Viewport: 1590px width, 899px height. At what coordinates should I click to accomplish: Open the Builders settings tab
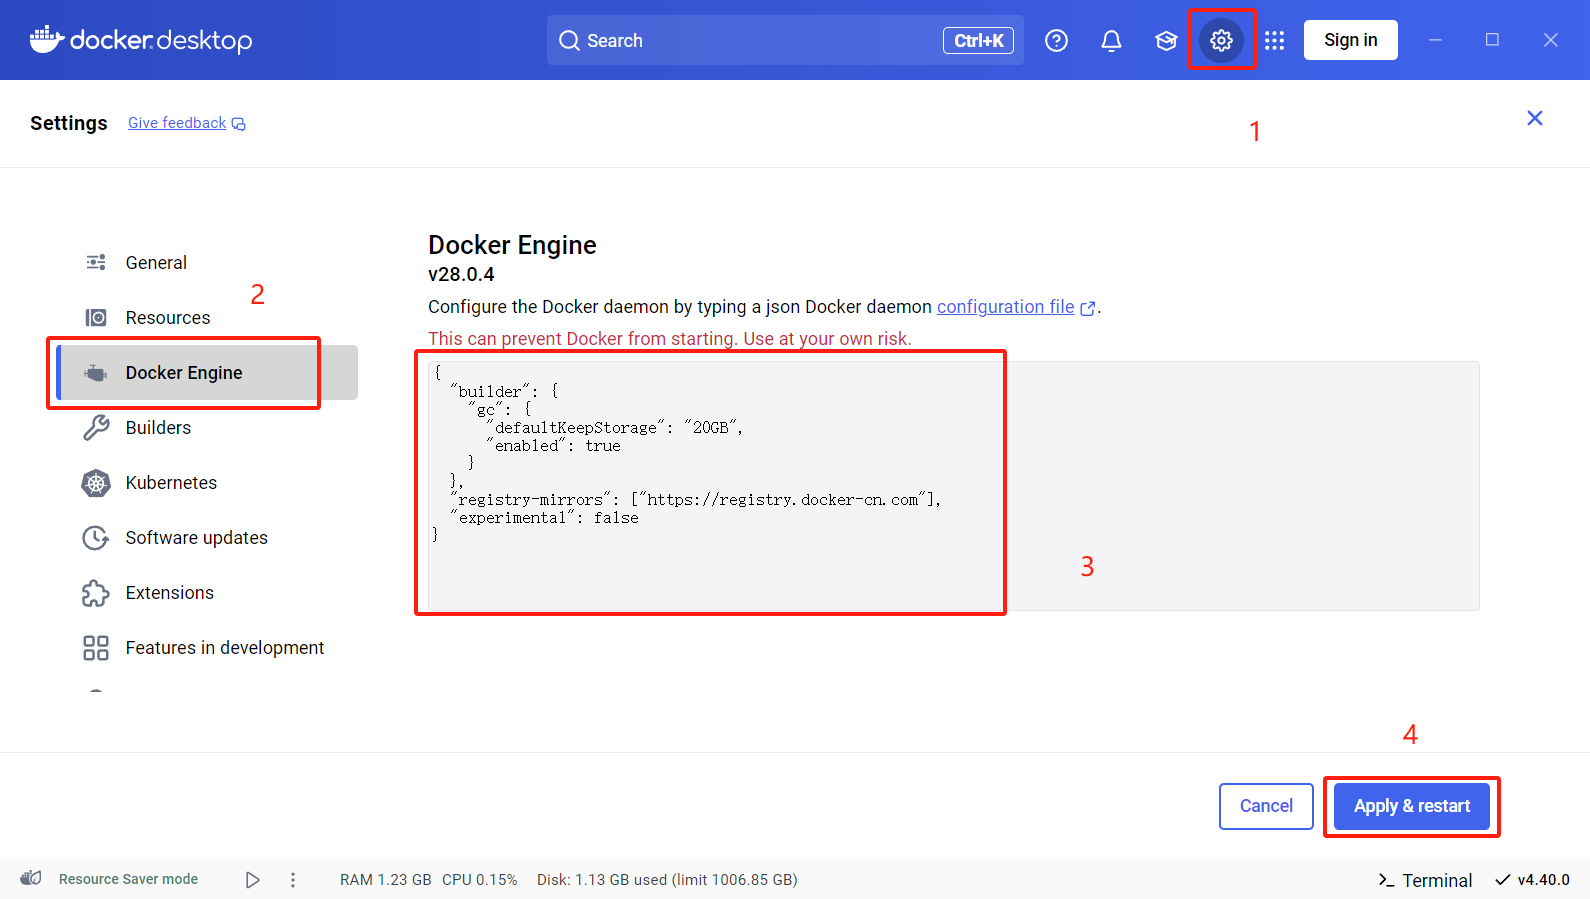pyautogui.click(x=207, y=427)
